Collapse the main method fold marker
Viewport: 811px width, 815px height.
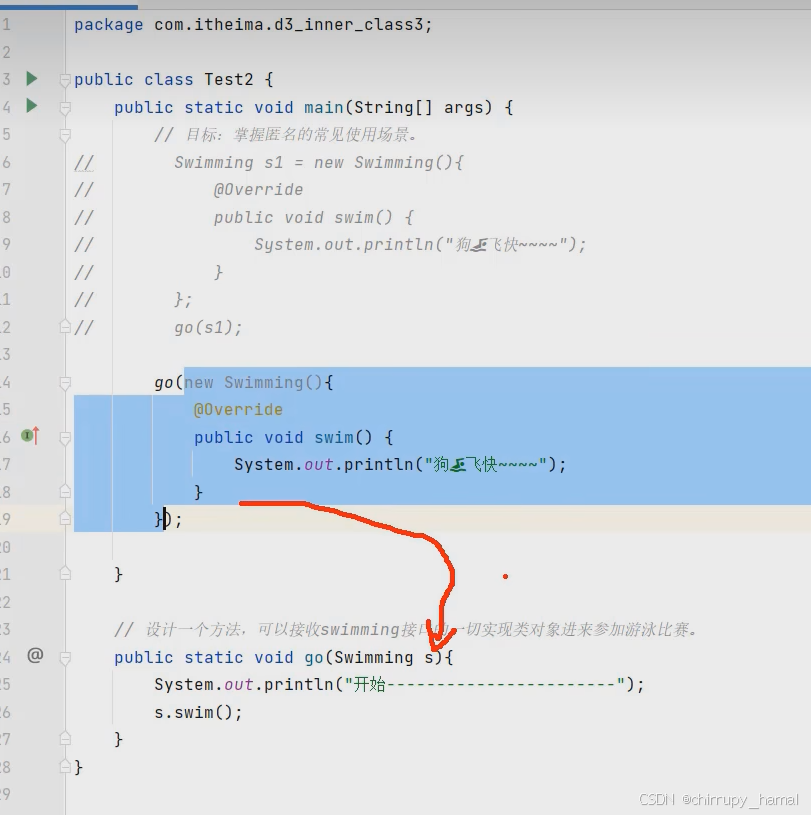click(x=65, y=108)
